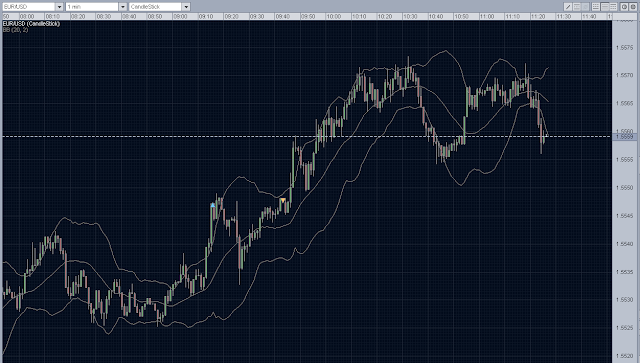Open the 1 min timeframe dropdown arrow

tap(123, 7)
